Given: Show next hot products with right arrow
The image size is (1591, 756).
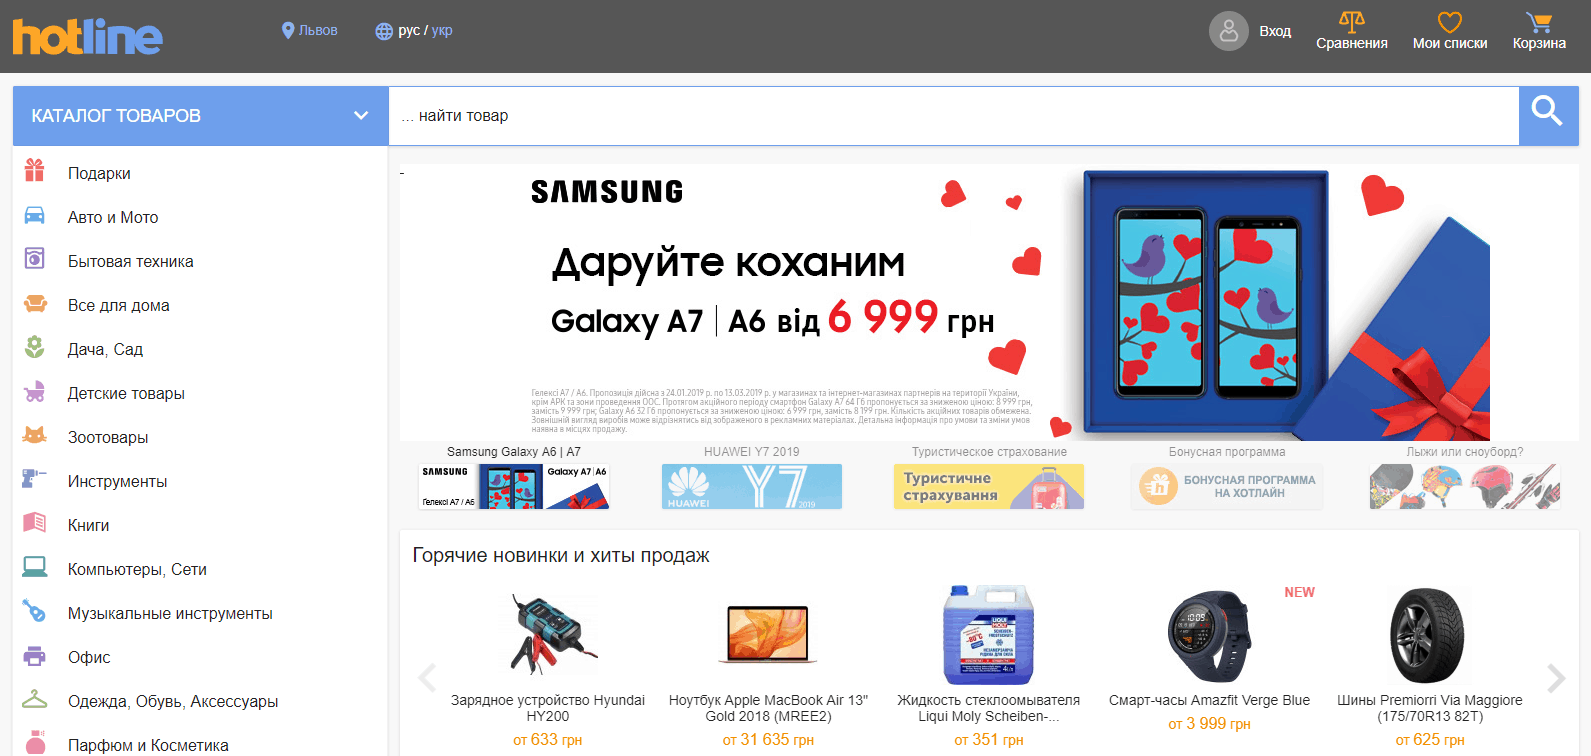Looking at the screenshot, I should (1555, 678).
